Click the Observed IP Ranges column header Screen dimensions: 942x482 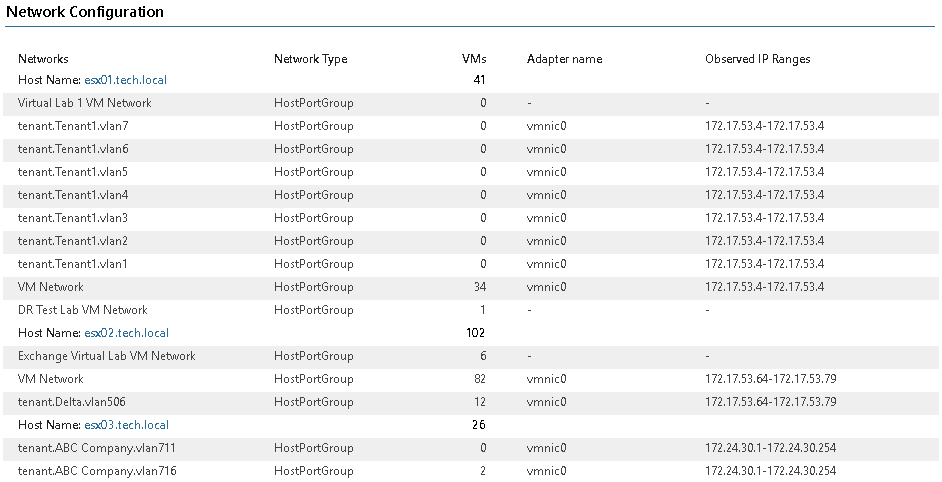758,59
